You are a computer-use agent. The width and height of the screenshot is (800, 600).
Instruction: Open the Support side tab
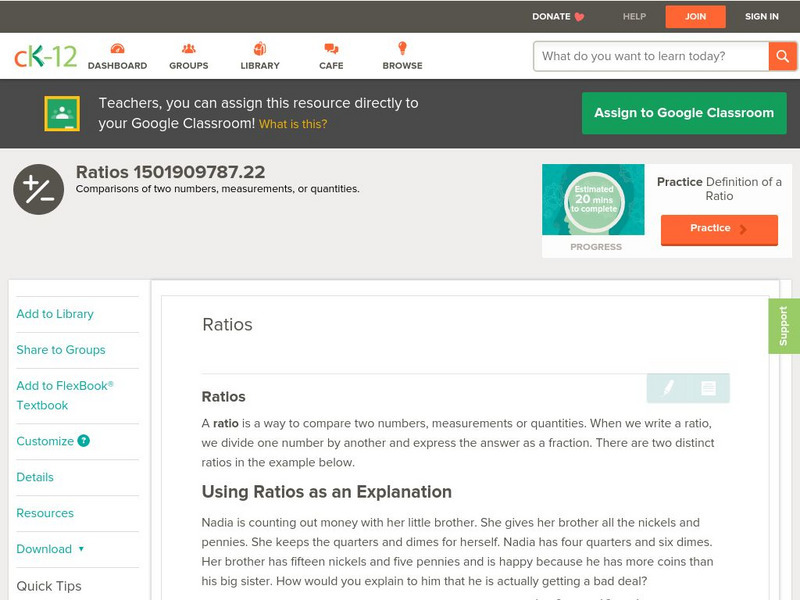coord(783,326)
